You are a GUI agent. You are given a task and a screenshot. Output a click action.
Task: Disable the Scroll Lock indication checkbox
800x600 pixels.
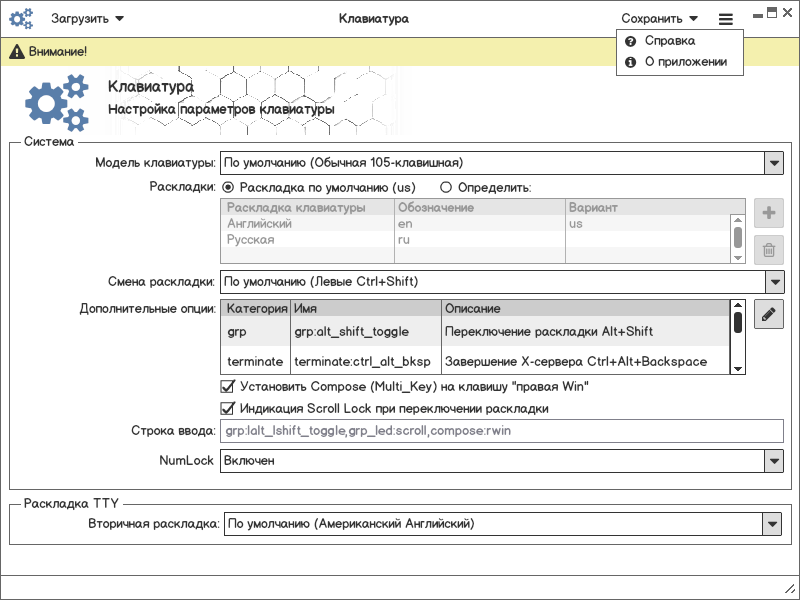coord(227,408)
